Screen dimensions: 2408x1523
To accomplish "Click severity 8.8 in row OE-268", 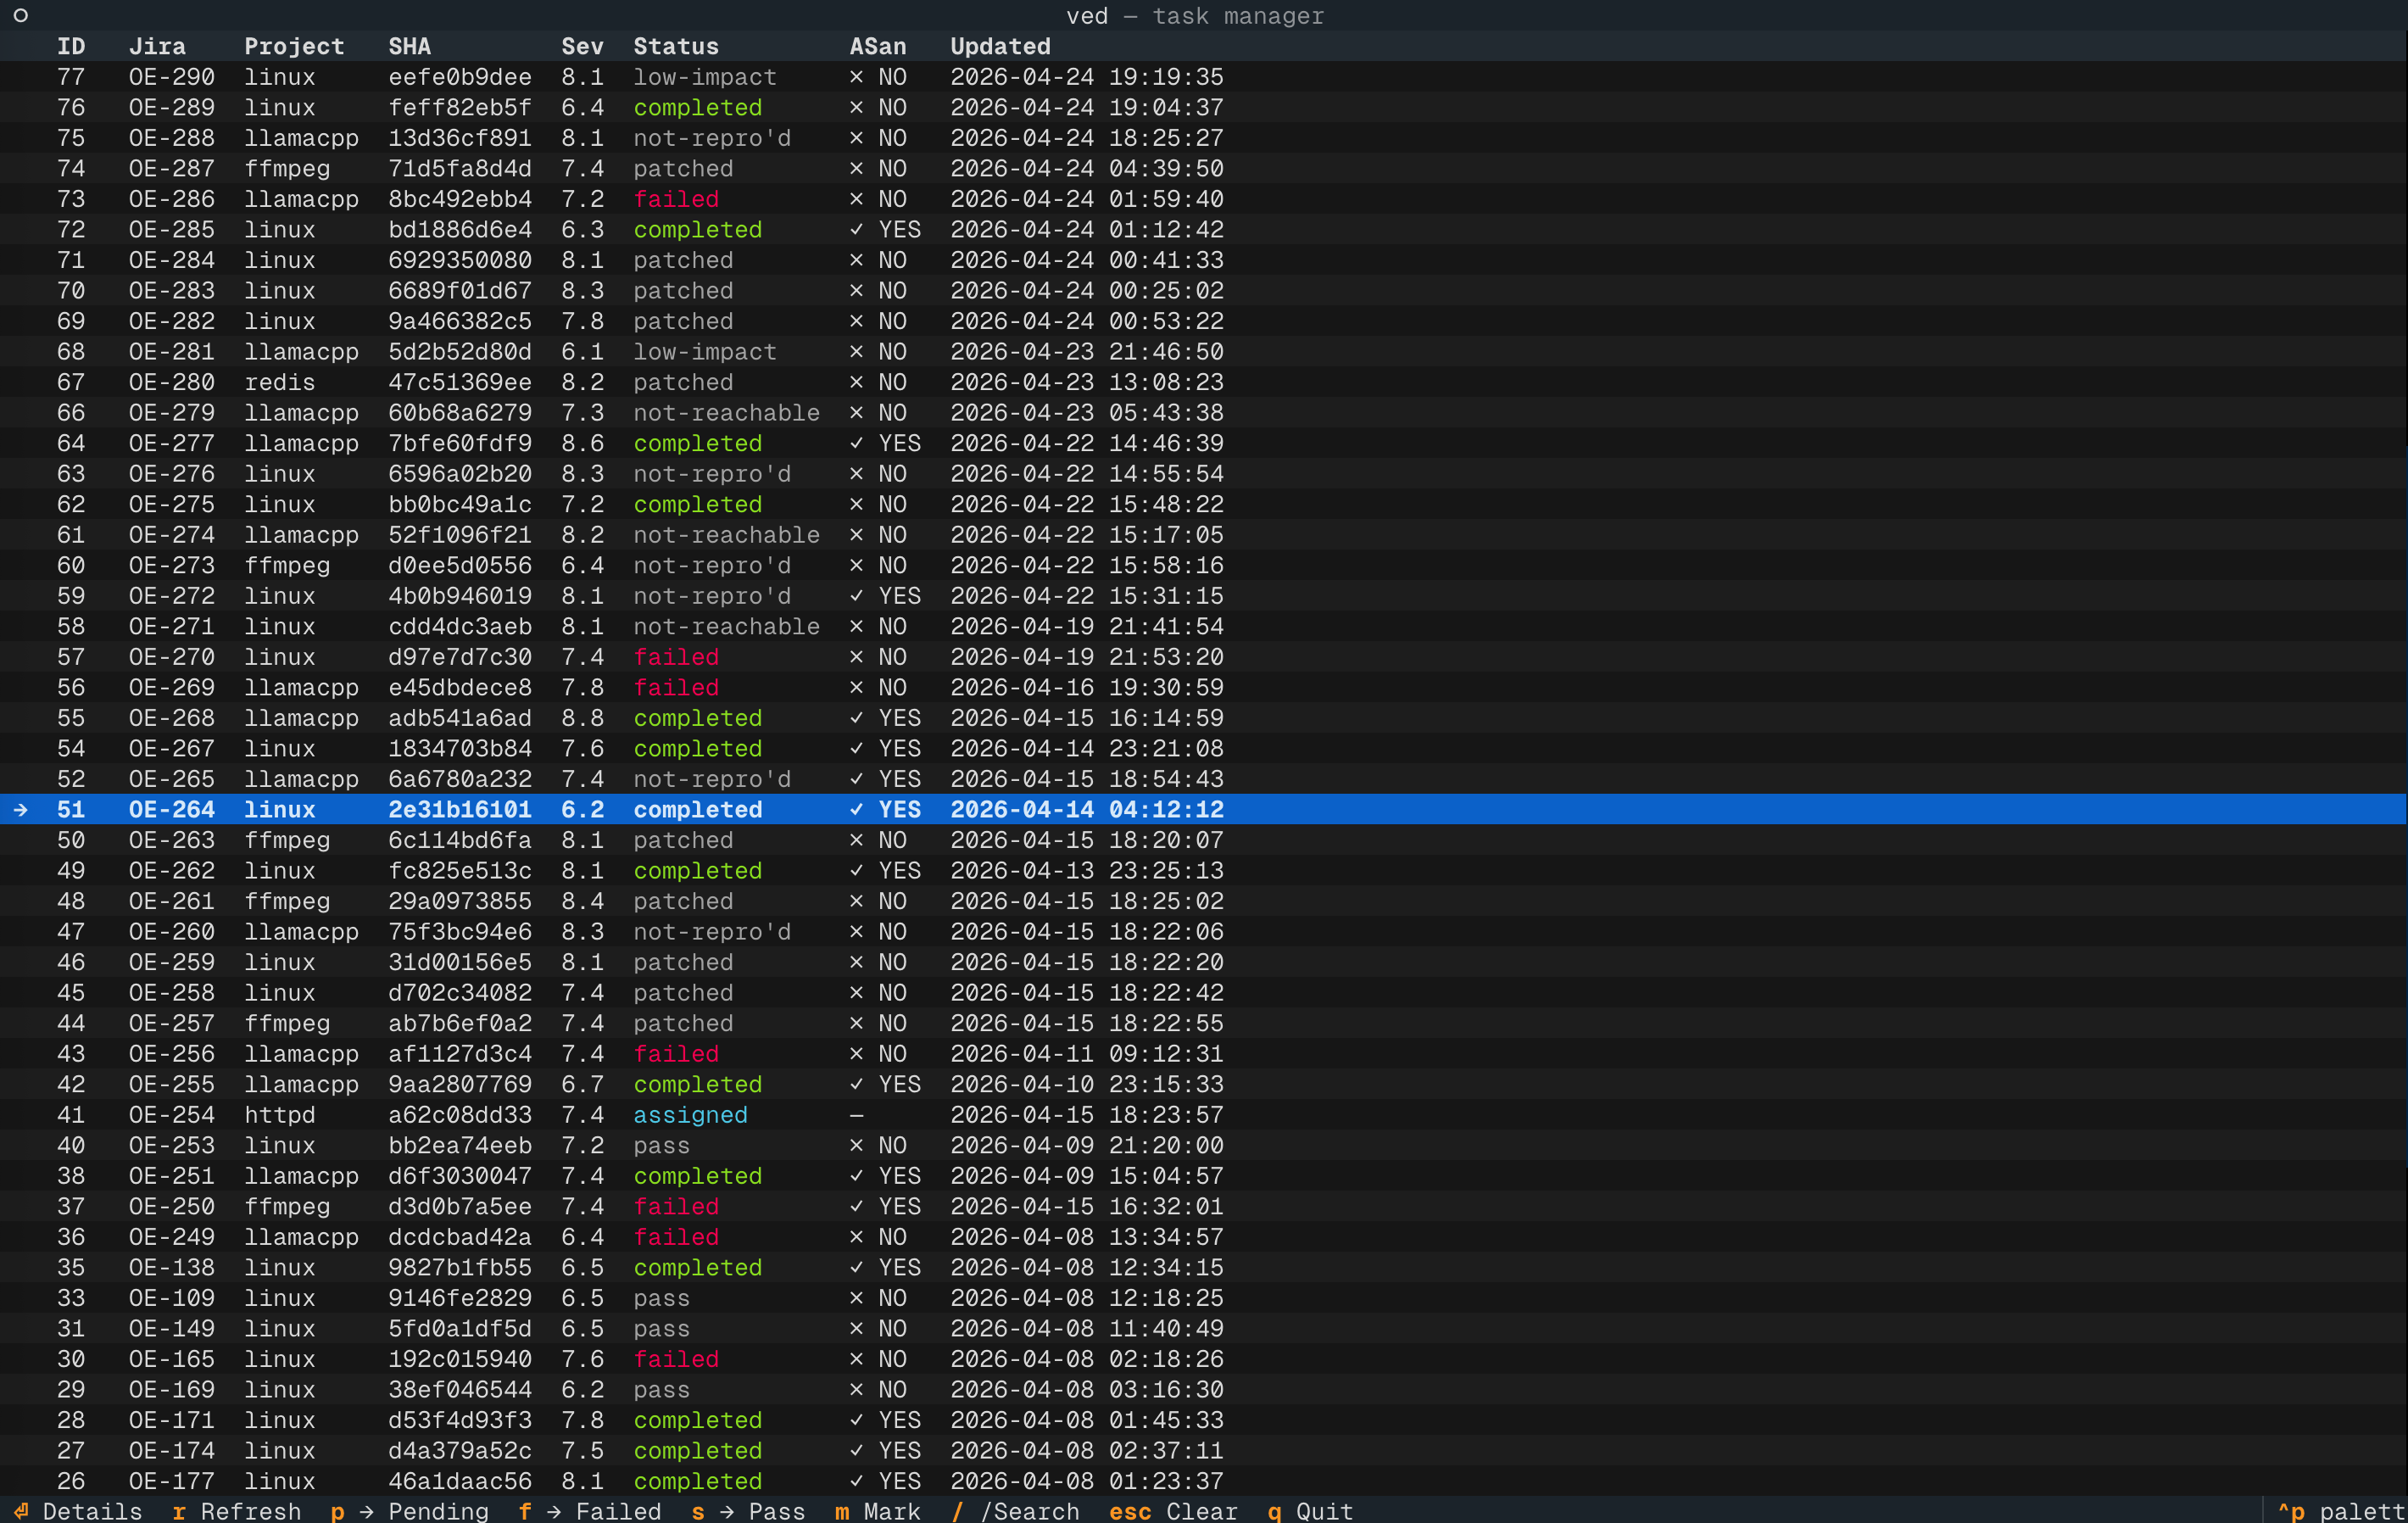I will pyautogui.click(x=582, y=717).
